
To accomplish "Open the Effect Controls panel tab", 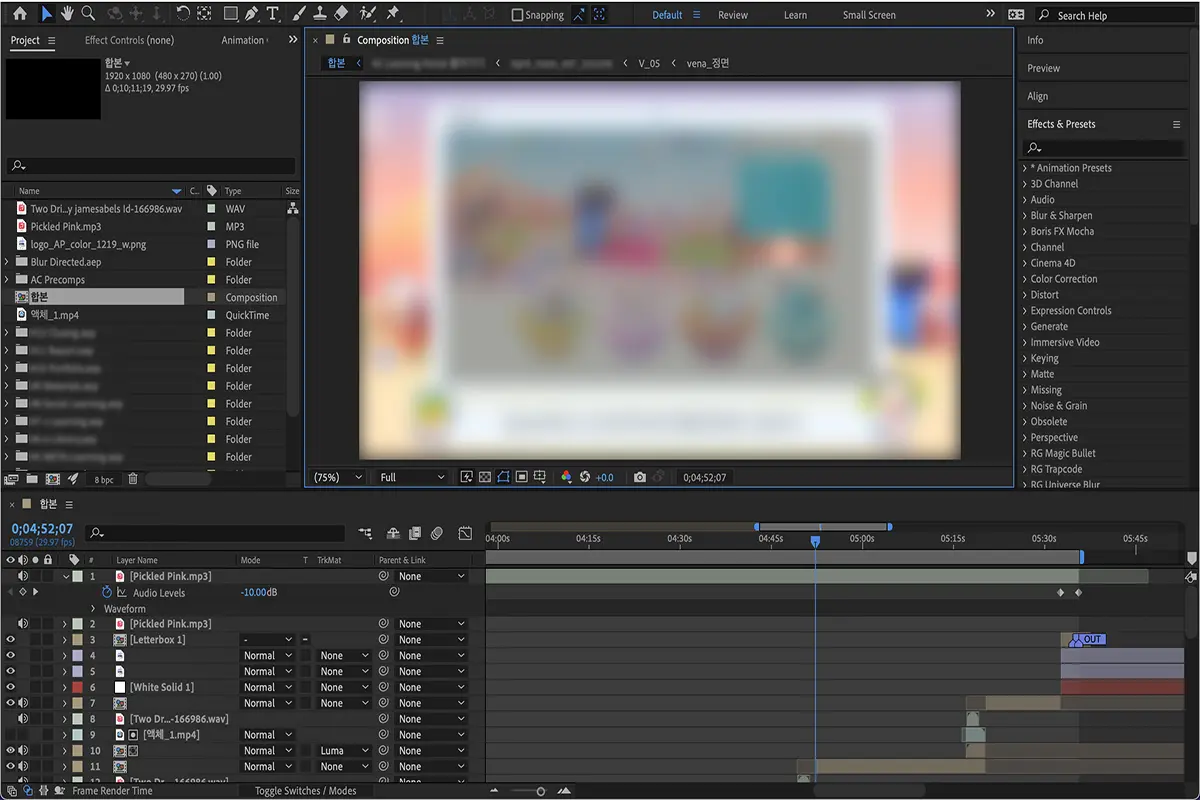I will 129,40.
